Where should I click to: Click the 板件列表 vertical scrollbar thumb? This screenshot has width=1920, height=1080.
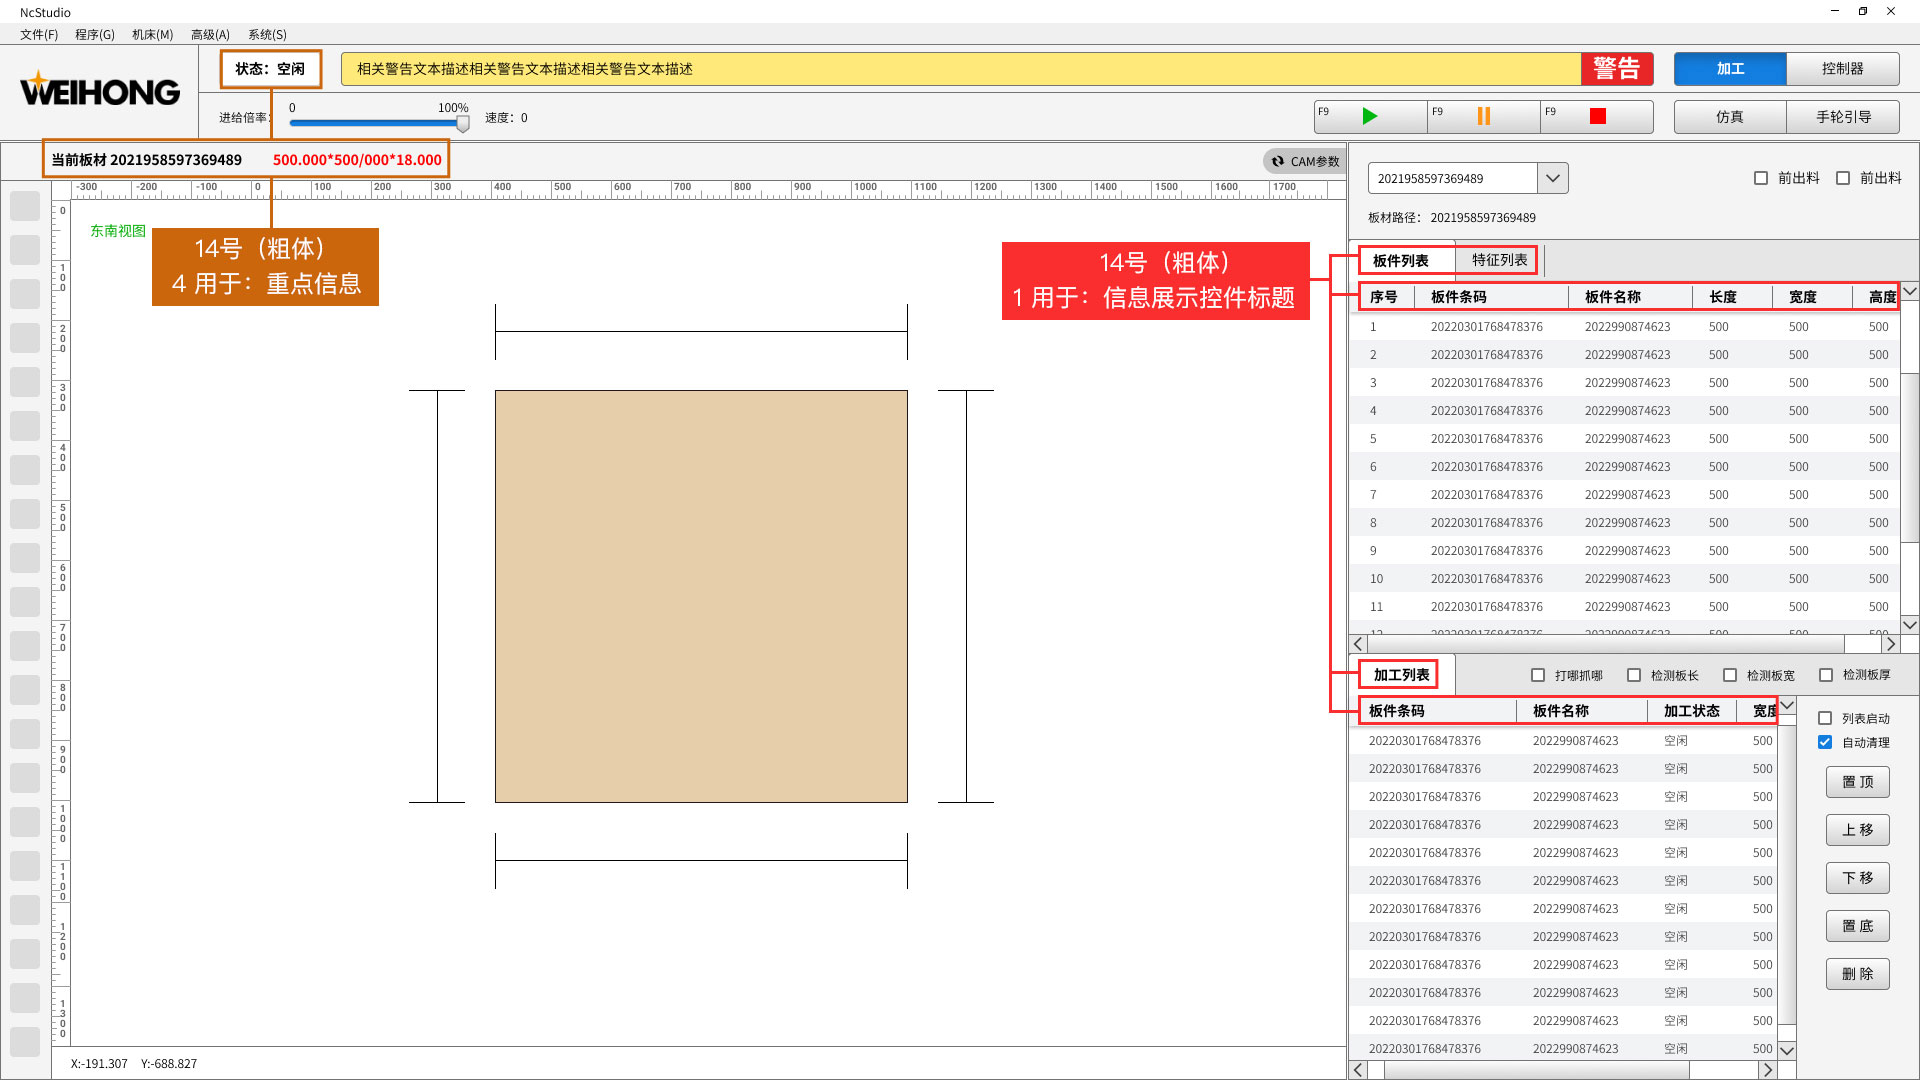click(x=1910, y=458)
